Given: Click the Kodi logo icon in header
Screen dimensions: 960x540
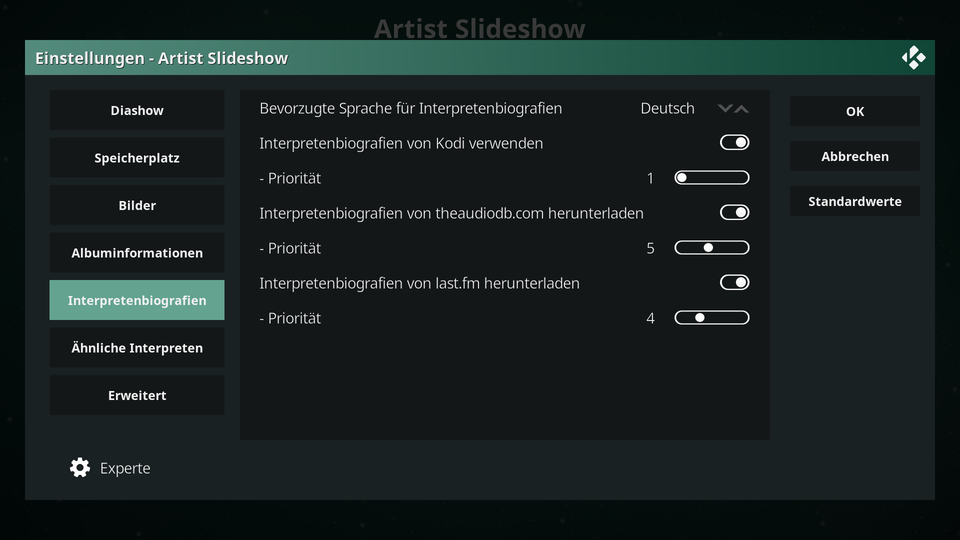Looking at the screenshot, I should (x=913, y=58).
